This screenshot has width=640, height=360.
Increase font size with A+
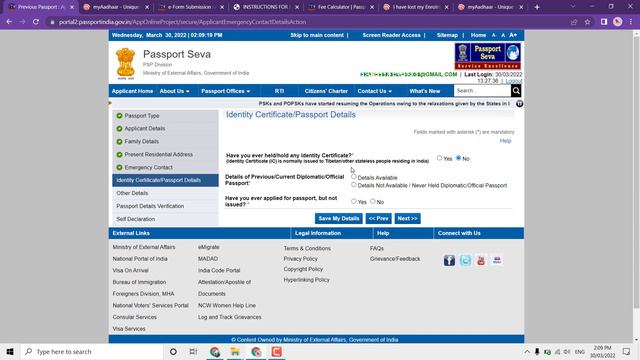click(x=513, y=35)
